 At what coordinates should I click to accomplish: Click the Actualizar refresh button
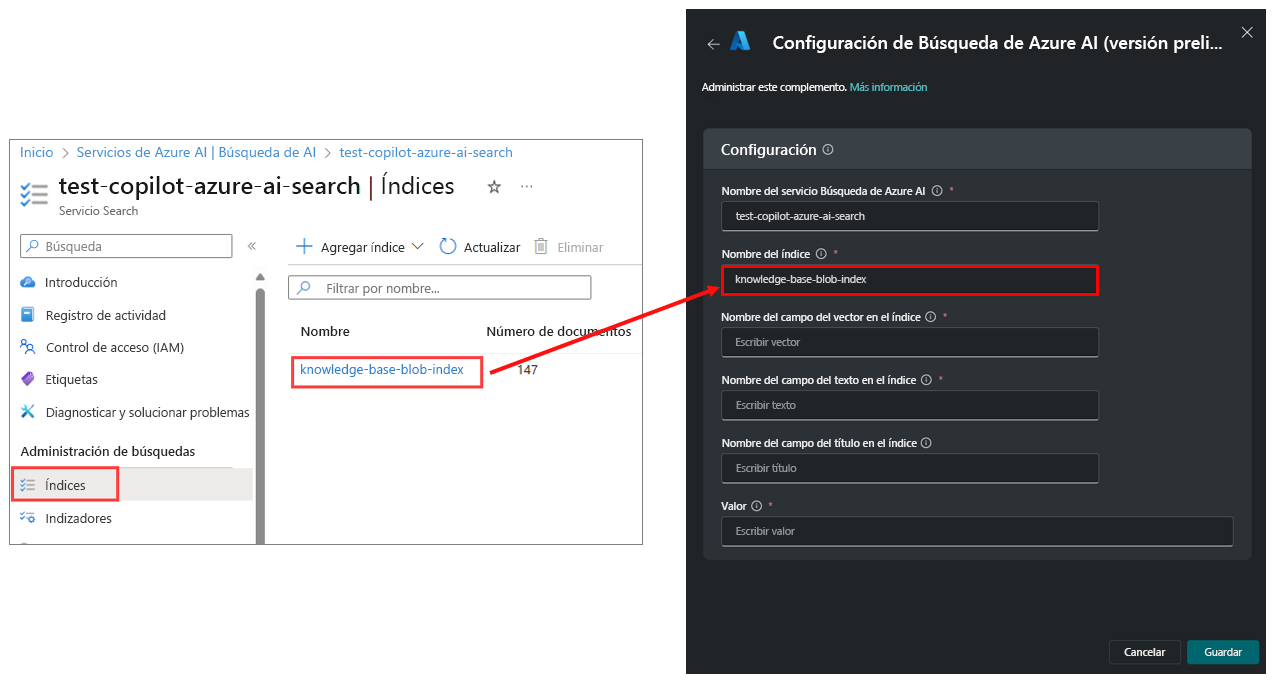click(x=480, y=247)
